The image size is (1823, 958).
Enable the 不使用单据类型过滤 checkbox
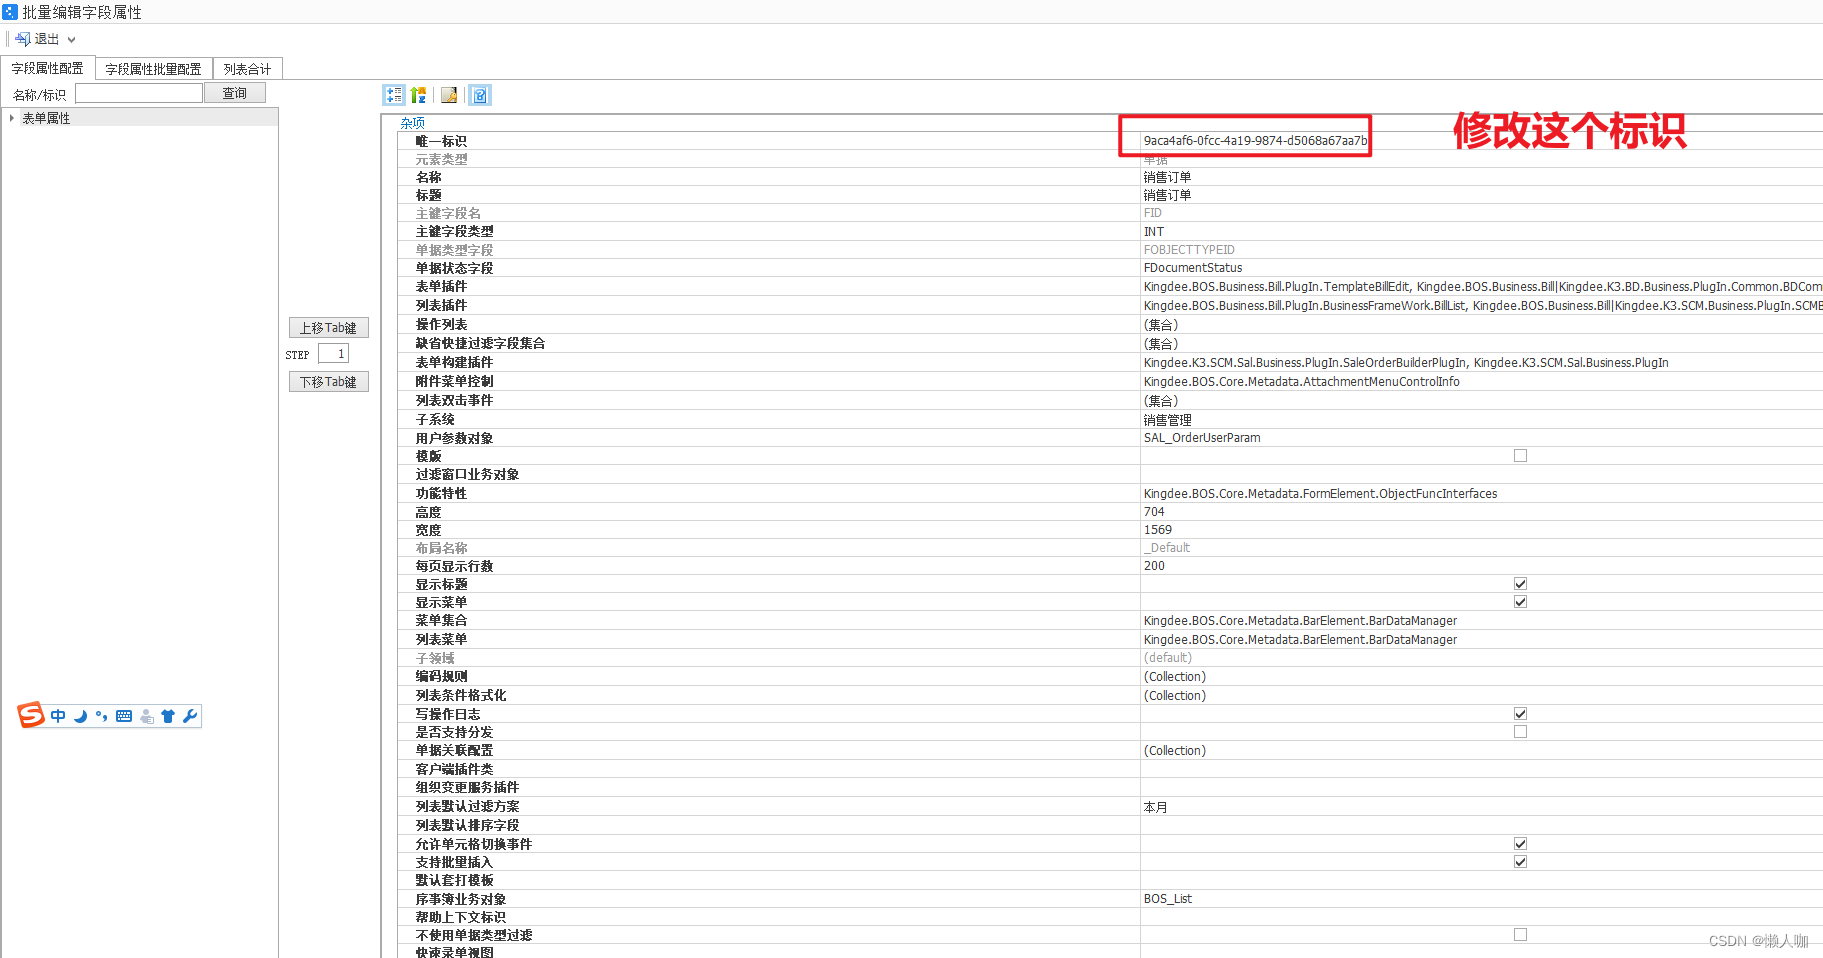point(1520,935)
